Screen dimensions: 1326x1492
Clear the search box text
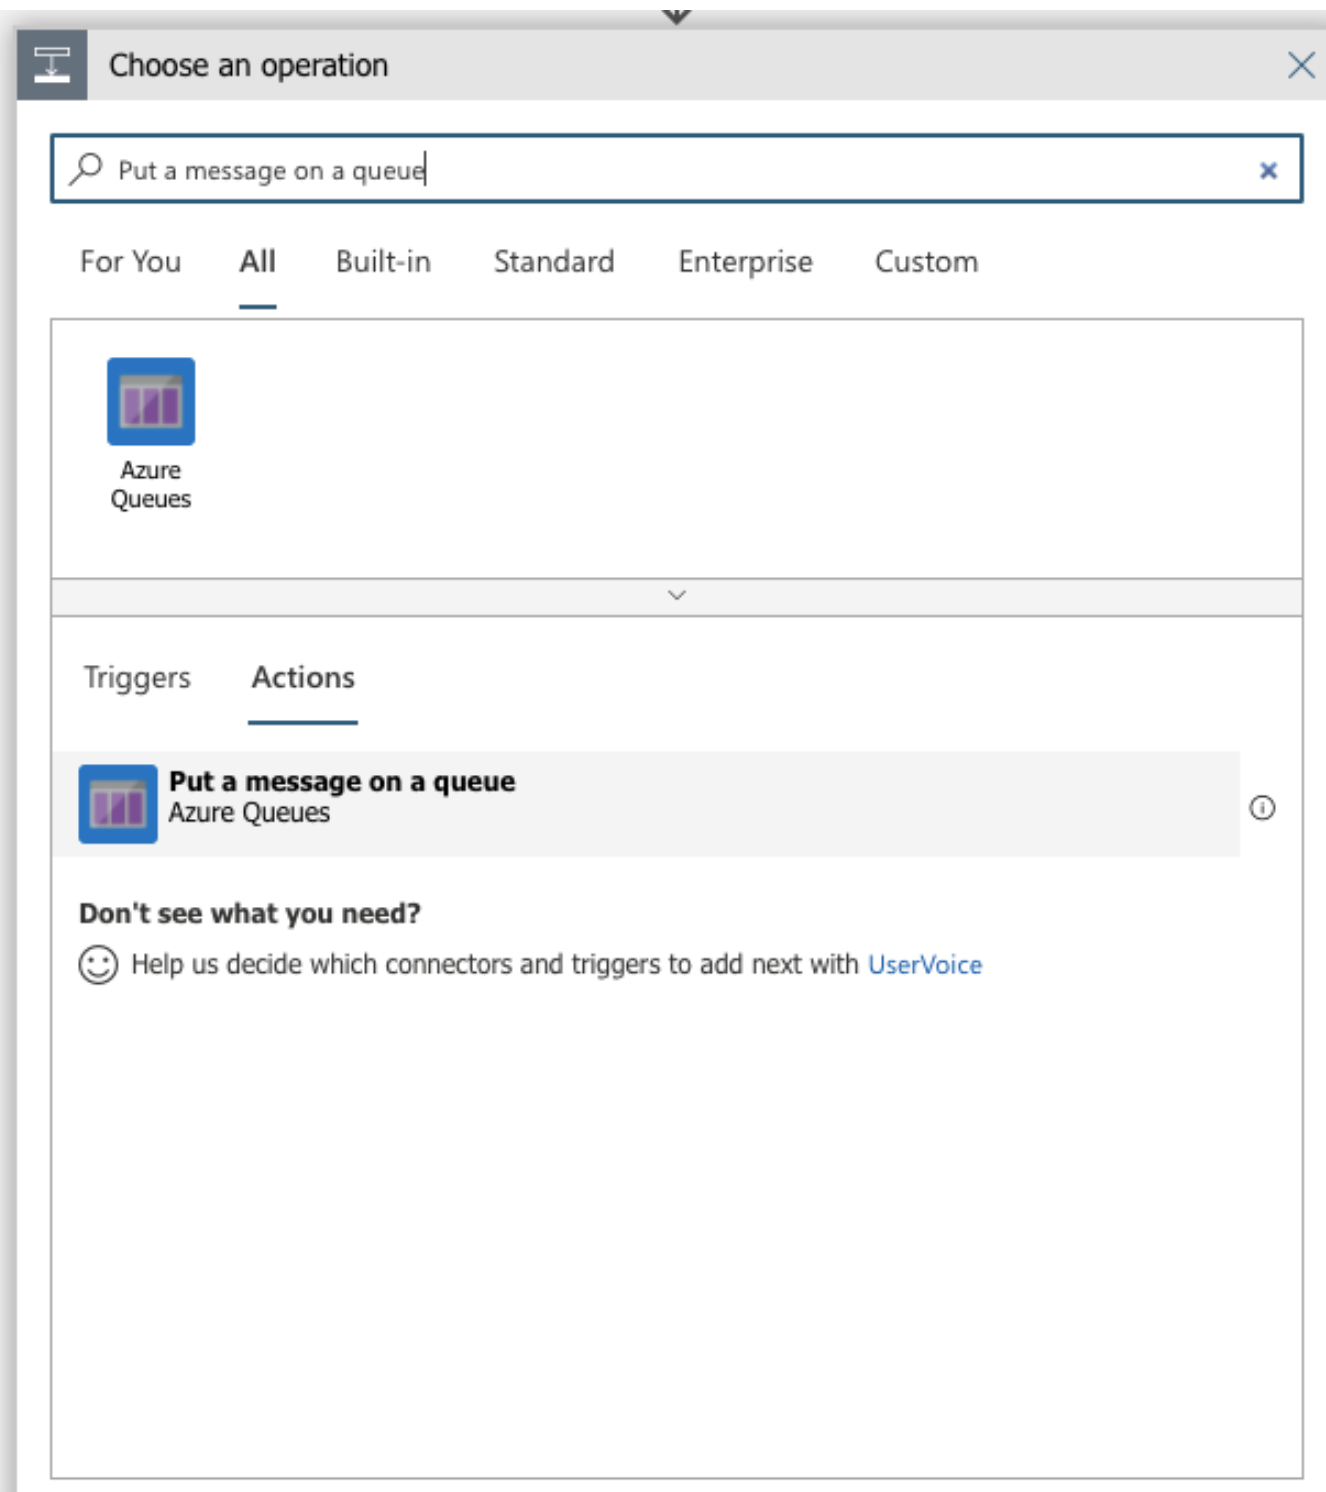pyautogui.click(x=1268, y=171)
